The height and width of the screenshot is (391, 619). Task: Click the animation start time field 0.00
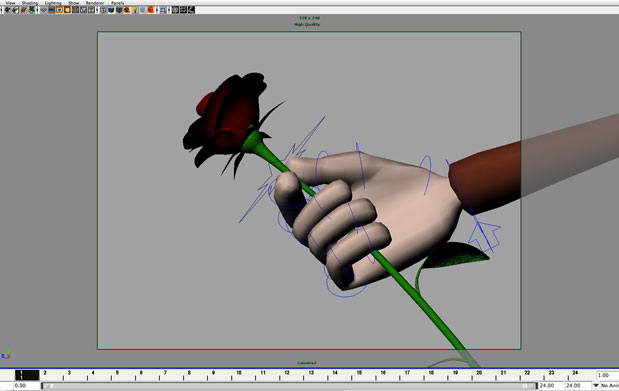click(26, 385)
